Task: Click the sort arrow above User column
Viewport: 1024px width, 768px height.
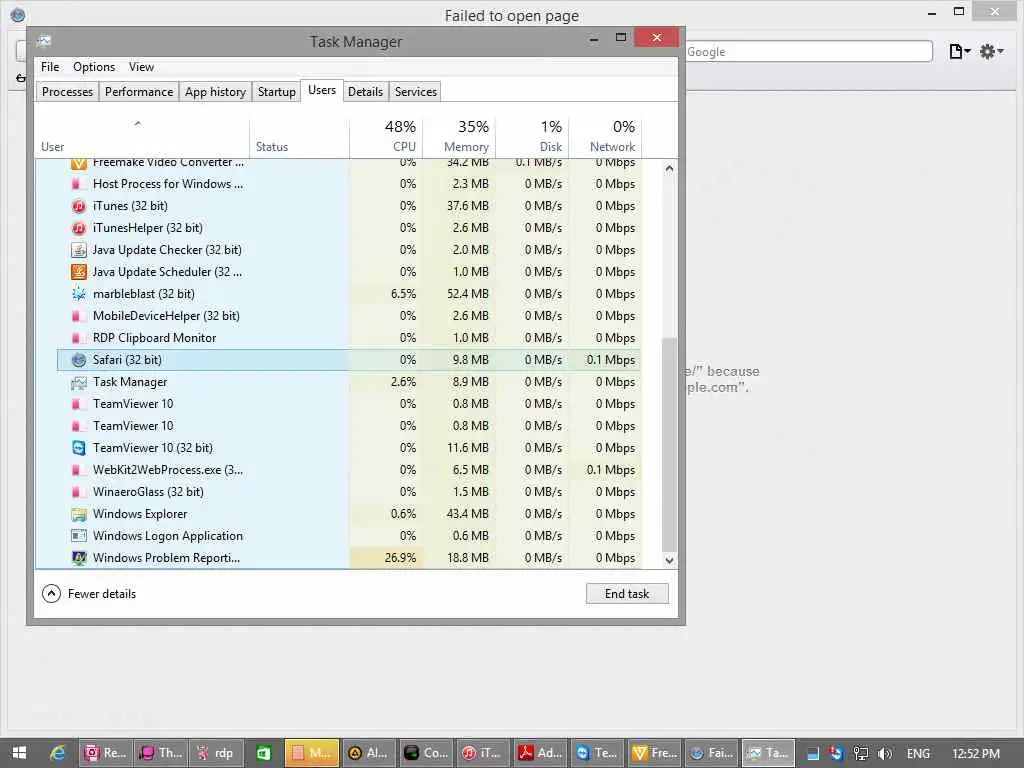Action: (x=137, y=123)
